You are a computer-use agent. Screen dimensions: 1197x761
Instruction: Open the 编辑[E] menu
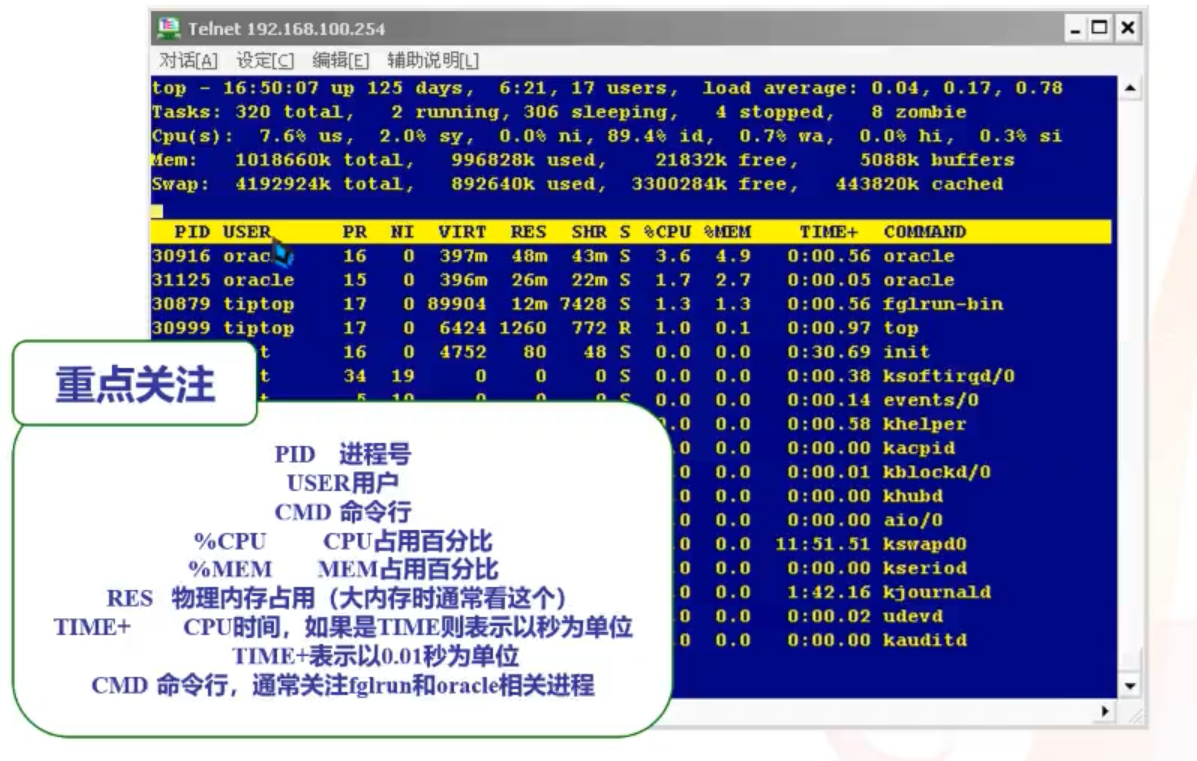[340, 60]
